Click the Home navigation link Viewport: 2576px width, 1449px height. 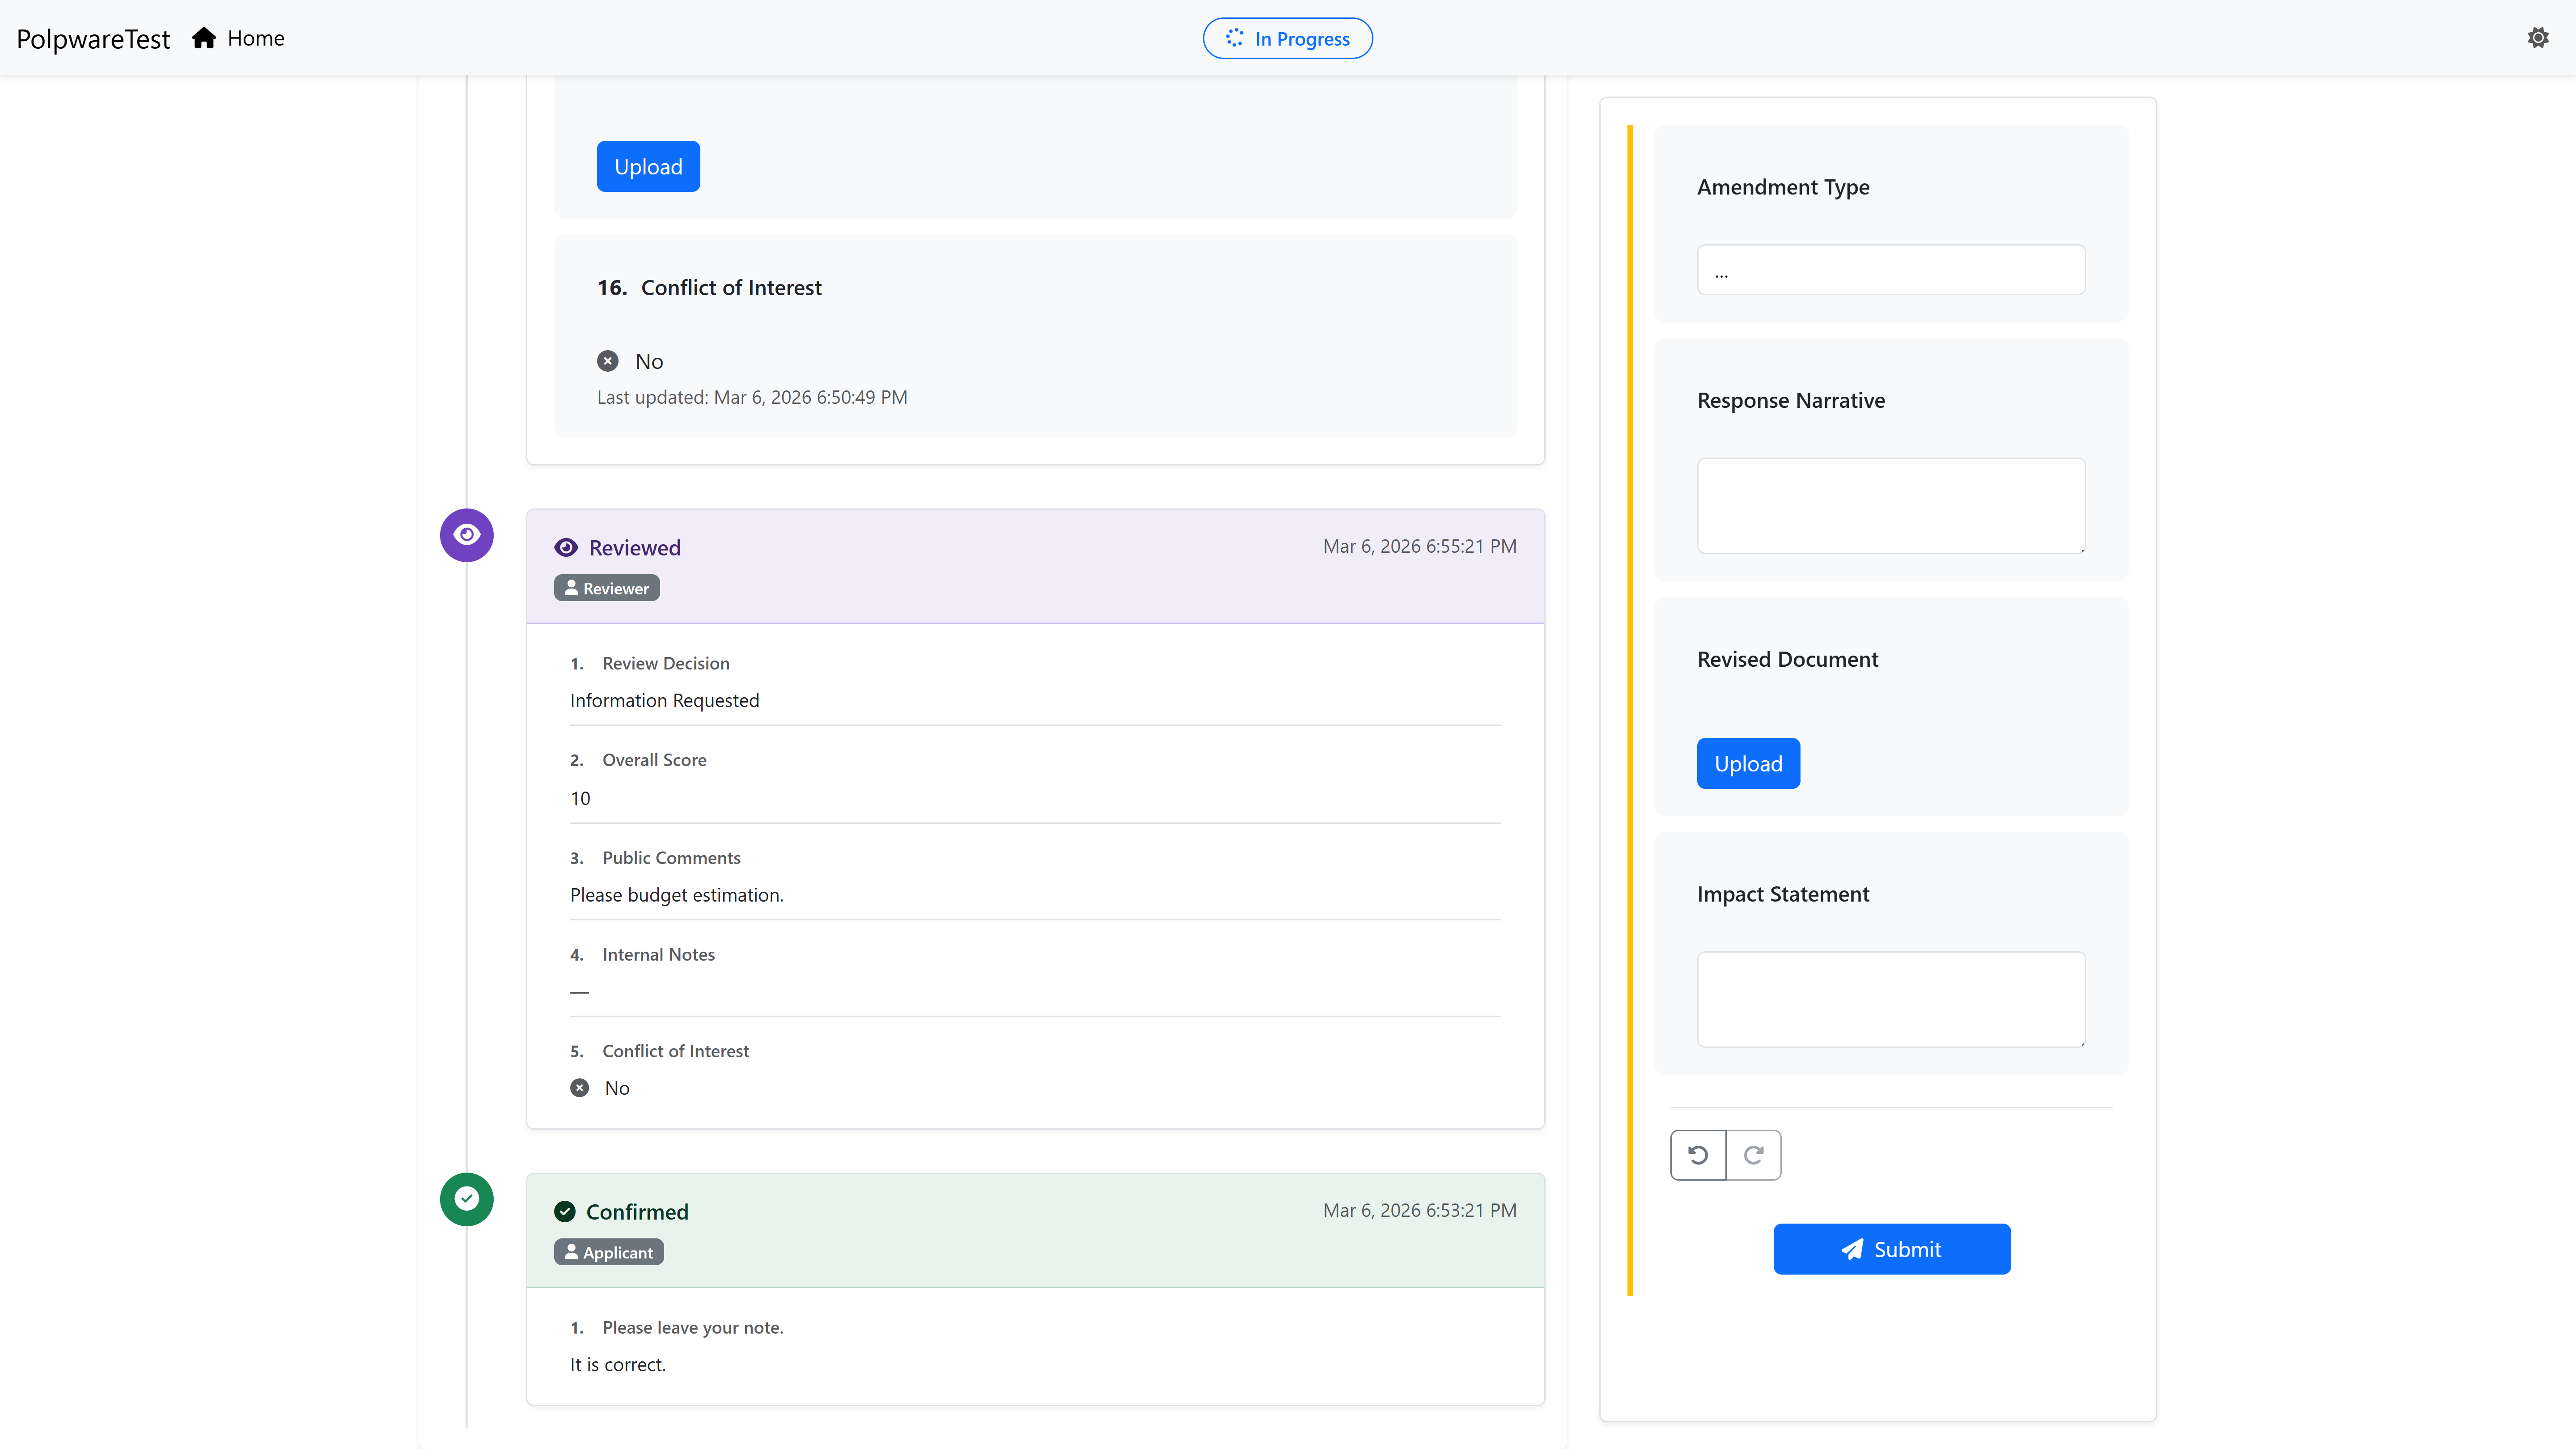point(255,38)
